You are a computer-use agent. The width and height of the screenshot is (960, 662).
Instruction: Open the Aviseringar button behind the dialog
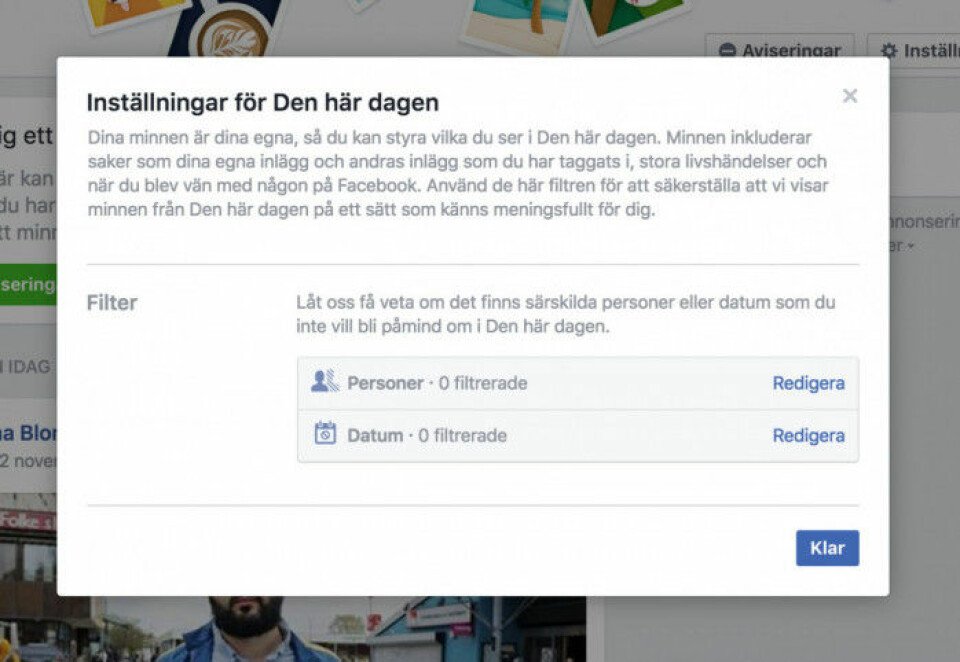click(779, 49)
